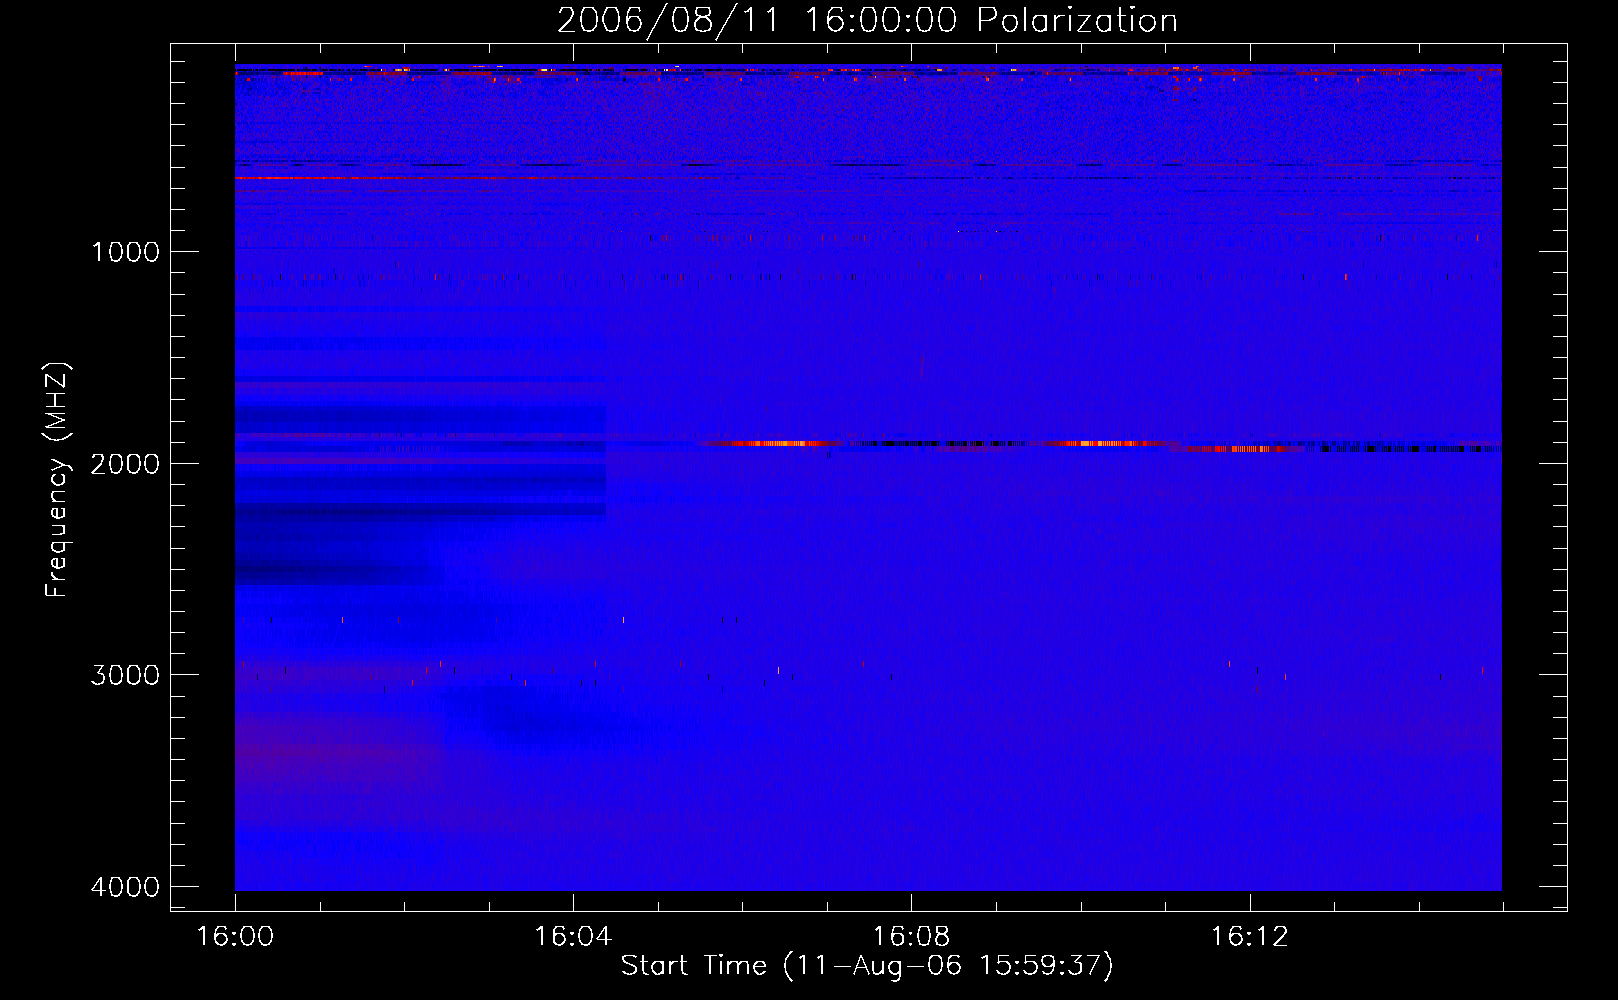Screen dimensions: 1618x1000
Task: Click the '16:12' time tick label
Action: (x=1249, y=937)
